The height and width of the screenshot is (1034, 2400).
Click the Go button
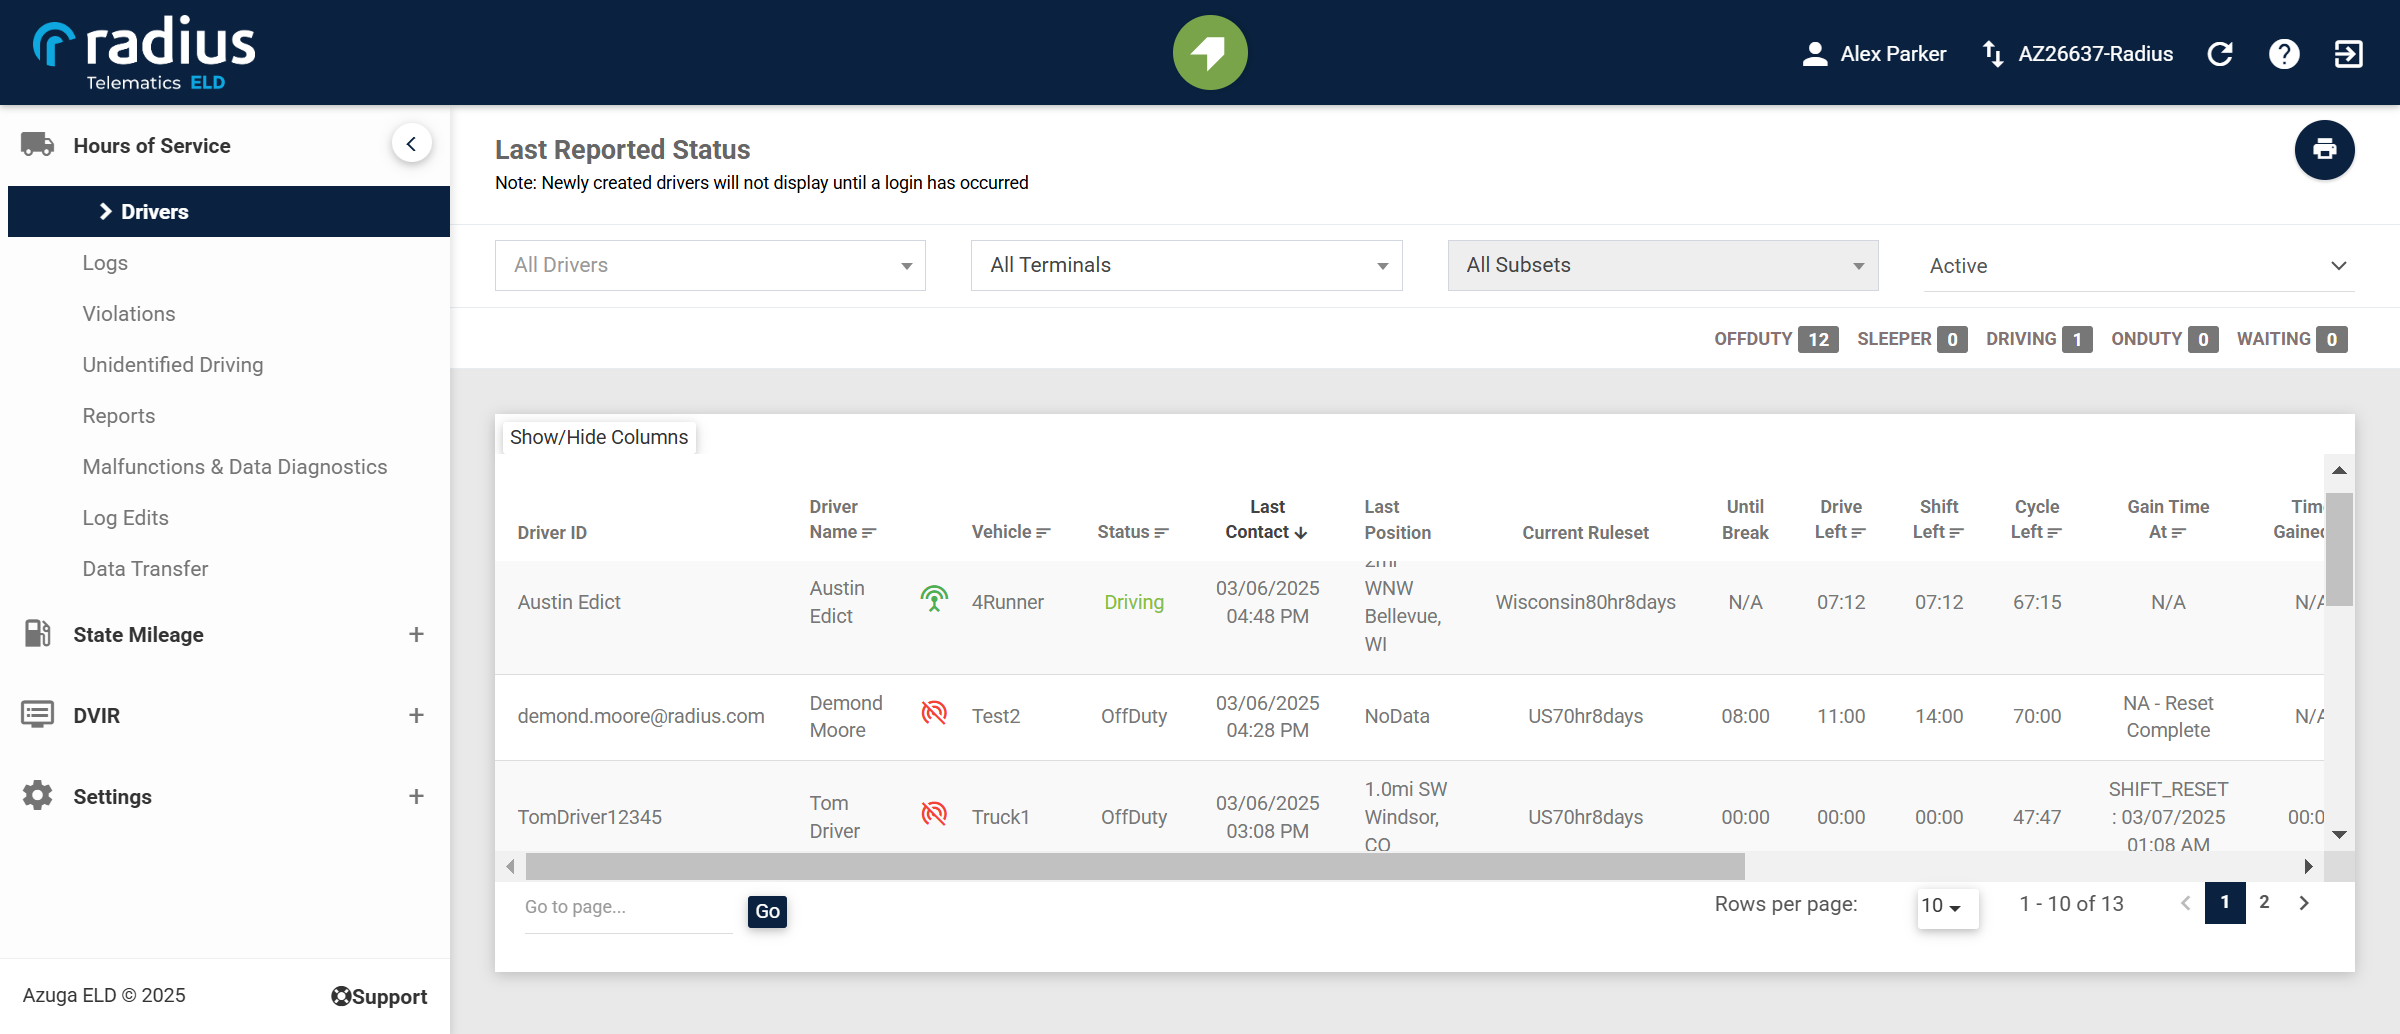pos(767,911)
